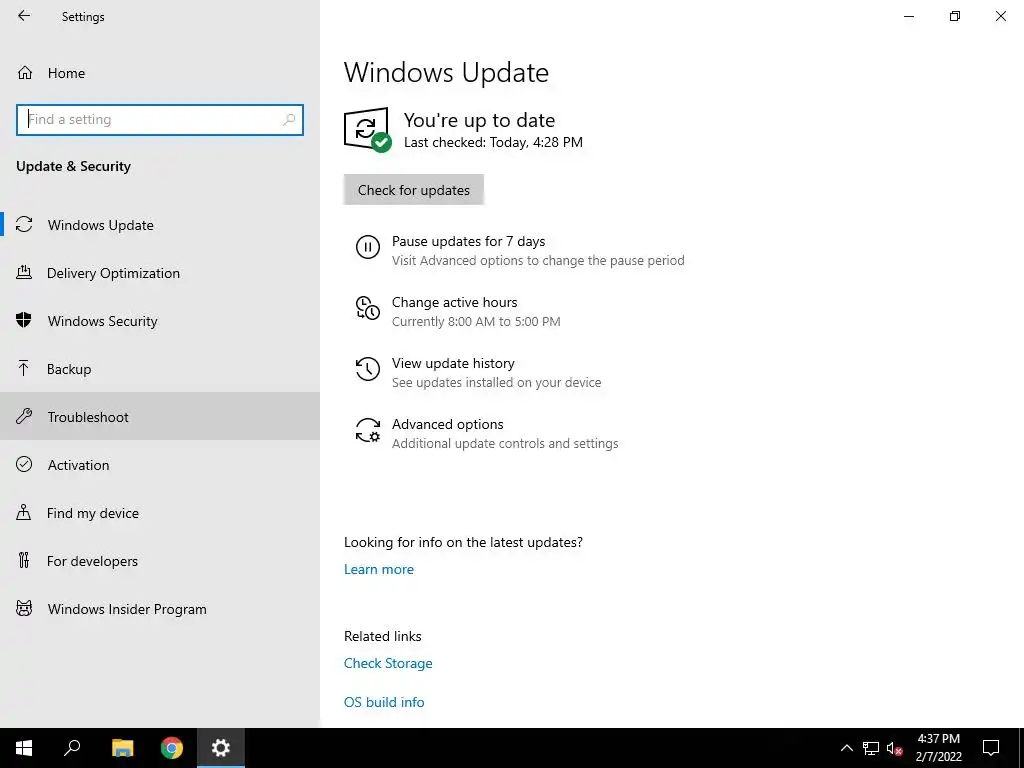Open Activation settings
This screenshot has height=768, width=1024.
(x=160, y=465)
